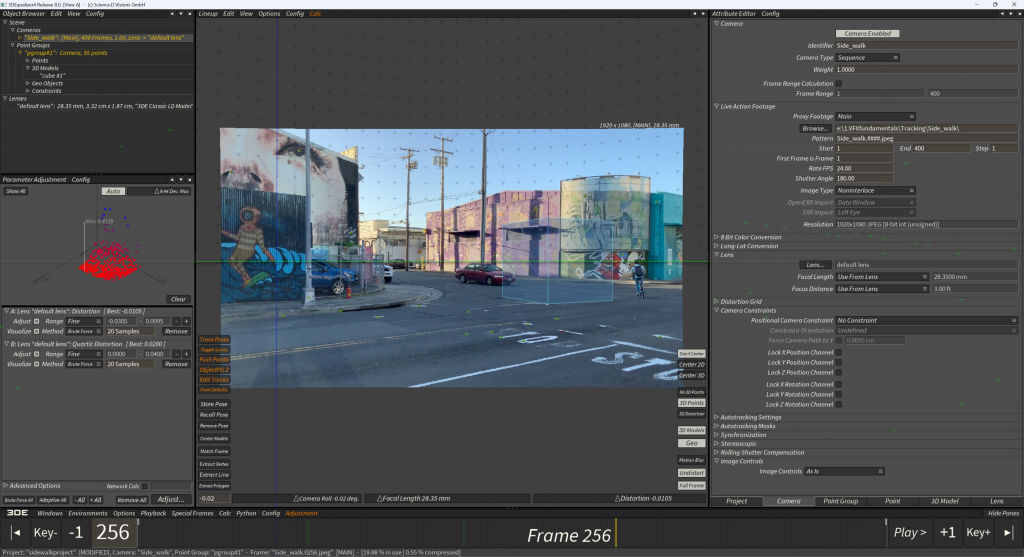Screen dimensions: 1024x557
Task: Open the Calc menu in Lineup bar
Action: (315, 14)
